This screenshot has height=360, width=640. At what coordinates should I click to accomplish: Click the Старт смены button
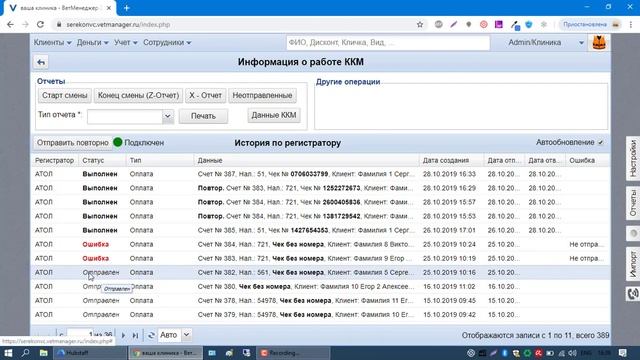64,96
